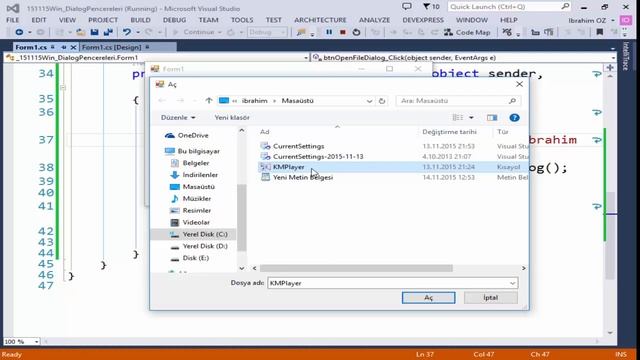
Task: Sort by Değiştirme tarihi column
Action: [x=449, y=132]
